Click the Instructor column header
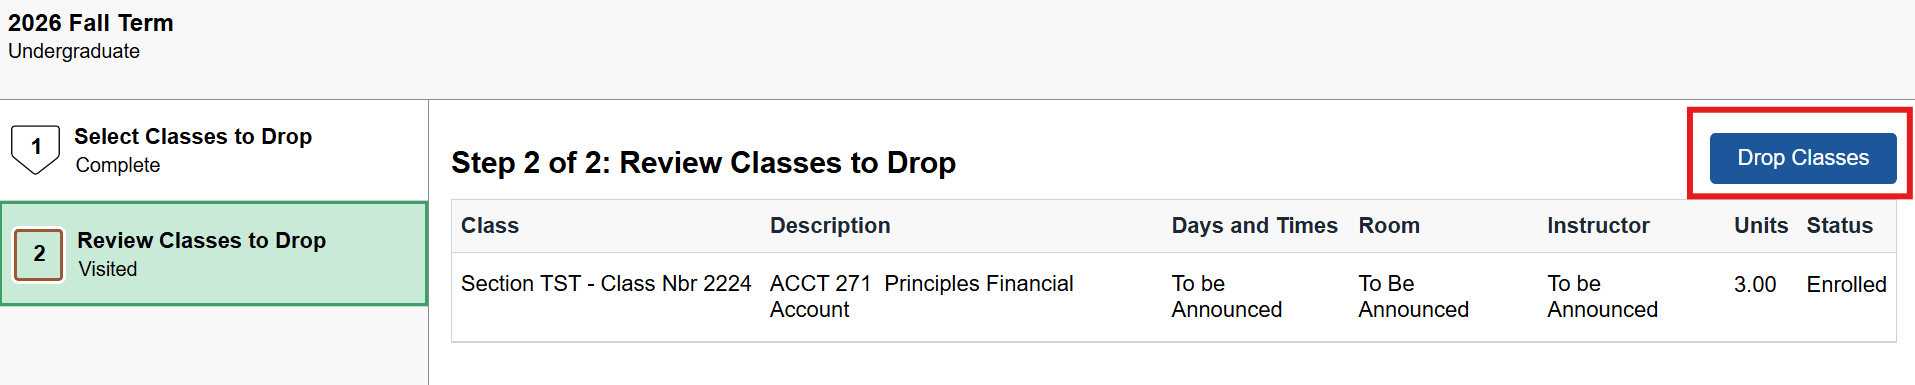 coord(1598,226)
